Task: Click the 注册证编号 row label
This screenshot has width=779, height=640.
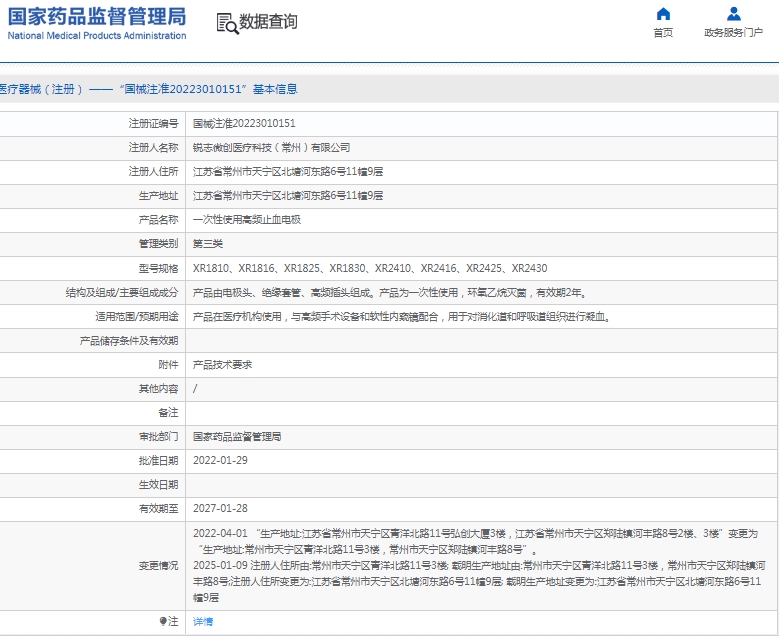Action: tap(153, 123)
